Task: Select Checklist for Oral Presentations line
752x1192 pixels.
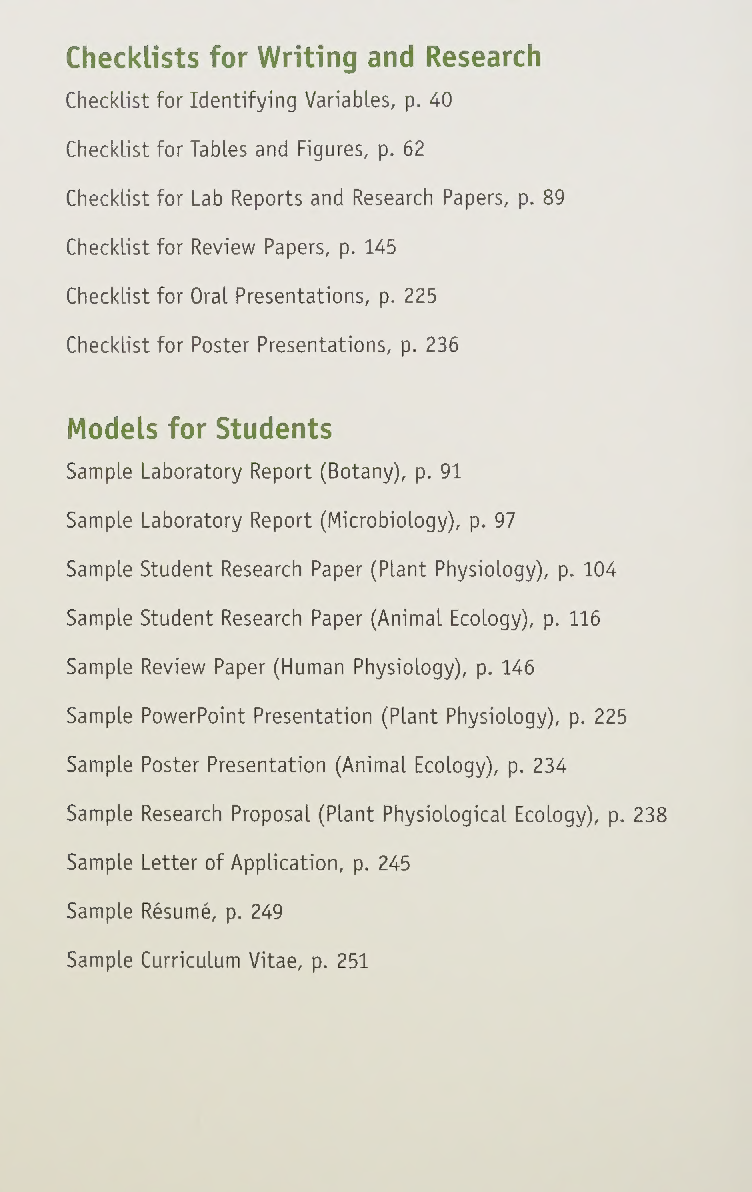Action: click(x=252, y=296)
